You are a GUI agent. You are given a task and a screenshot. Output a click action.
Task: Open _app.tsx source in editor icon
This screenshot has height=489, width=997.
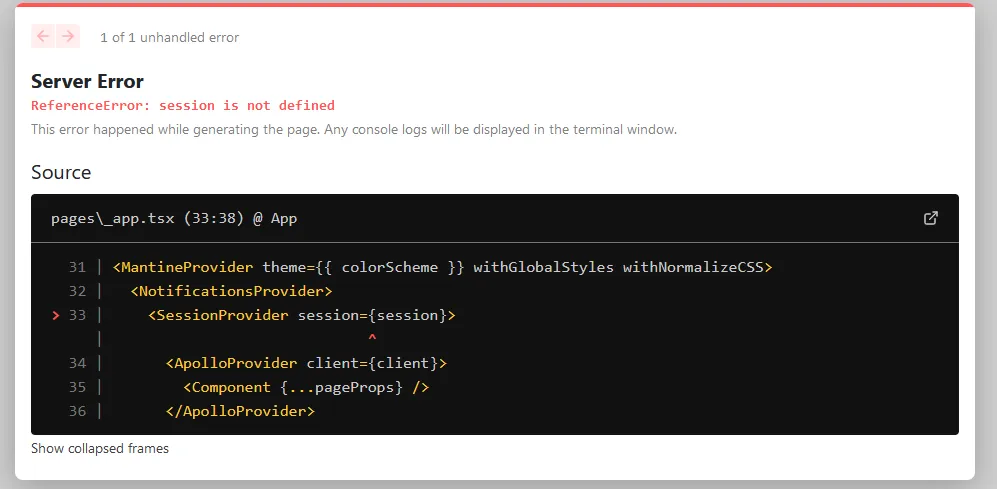(x=930, y=218)
